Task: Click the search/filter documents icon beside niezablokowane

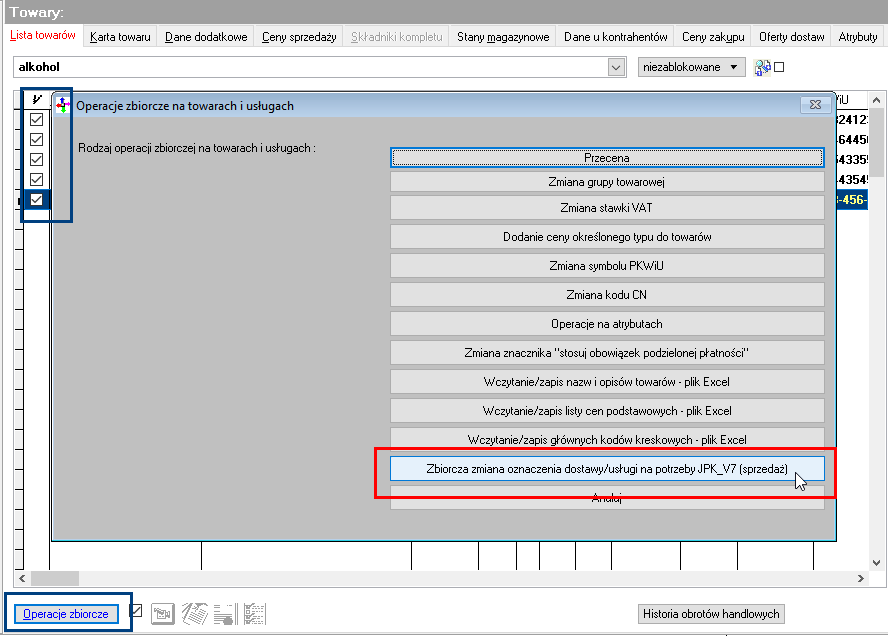Action: tap(762, 67)
